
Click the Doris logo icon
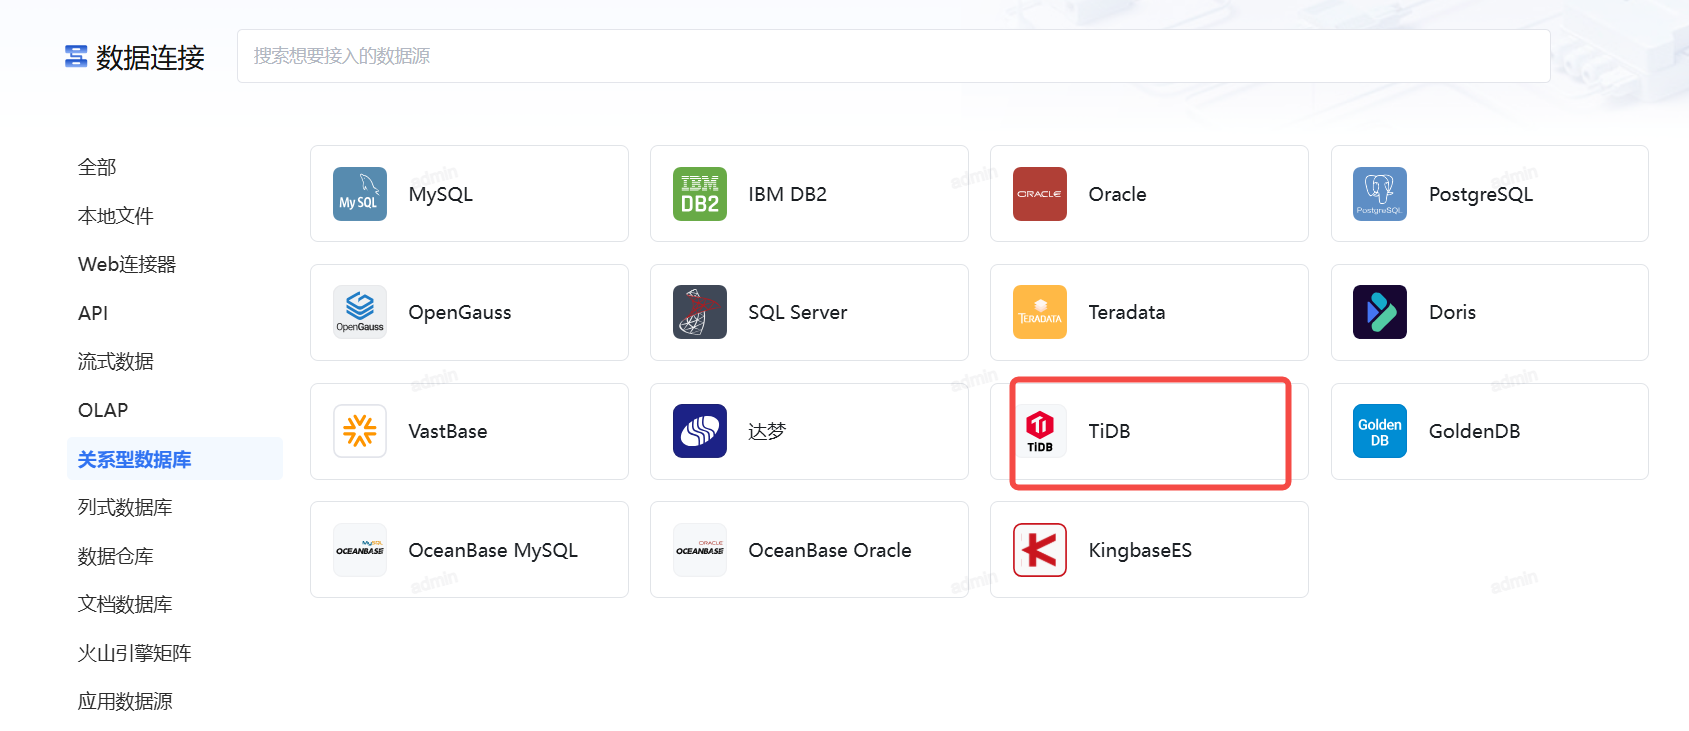click(x=1380, y=312)
